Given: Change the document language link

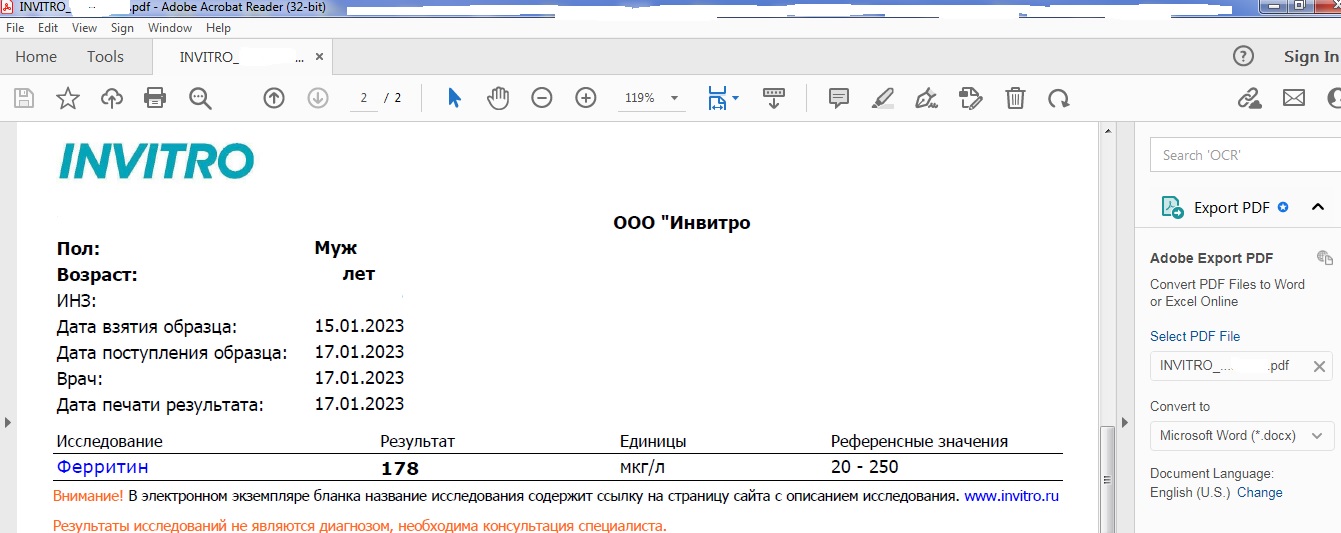Looking at the screenshot, I should [1259, 492].
